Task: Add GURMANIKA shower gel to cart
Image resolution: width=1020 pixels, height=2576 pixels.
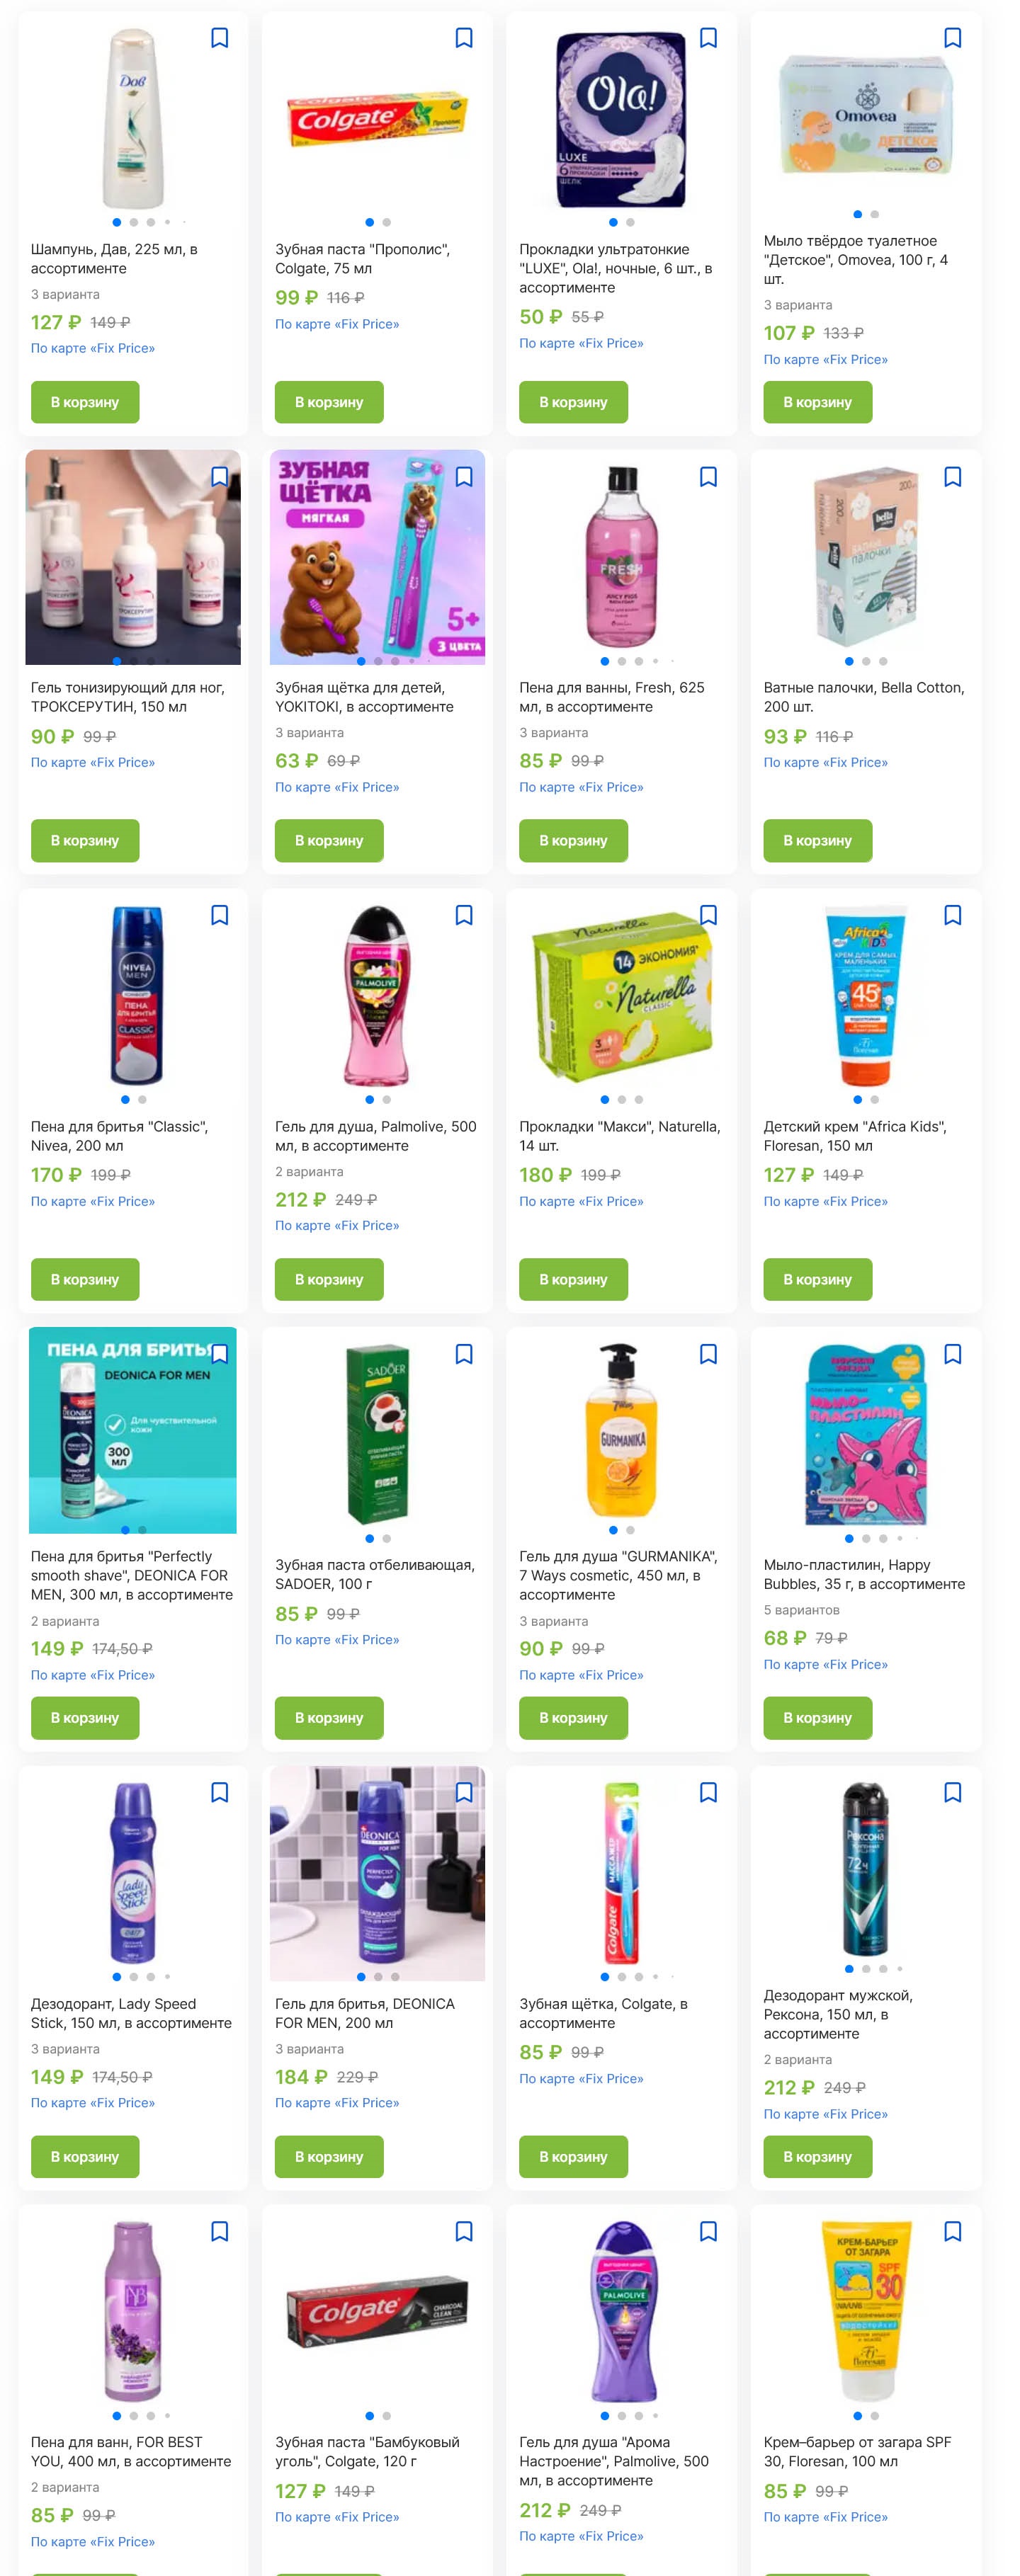Action: point(573,1717)
